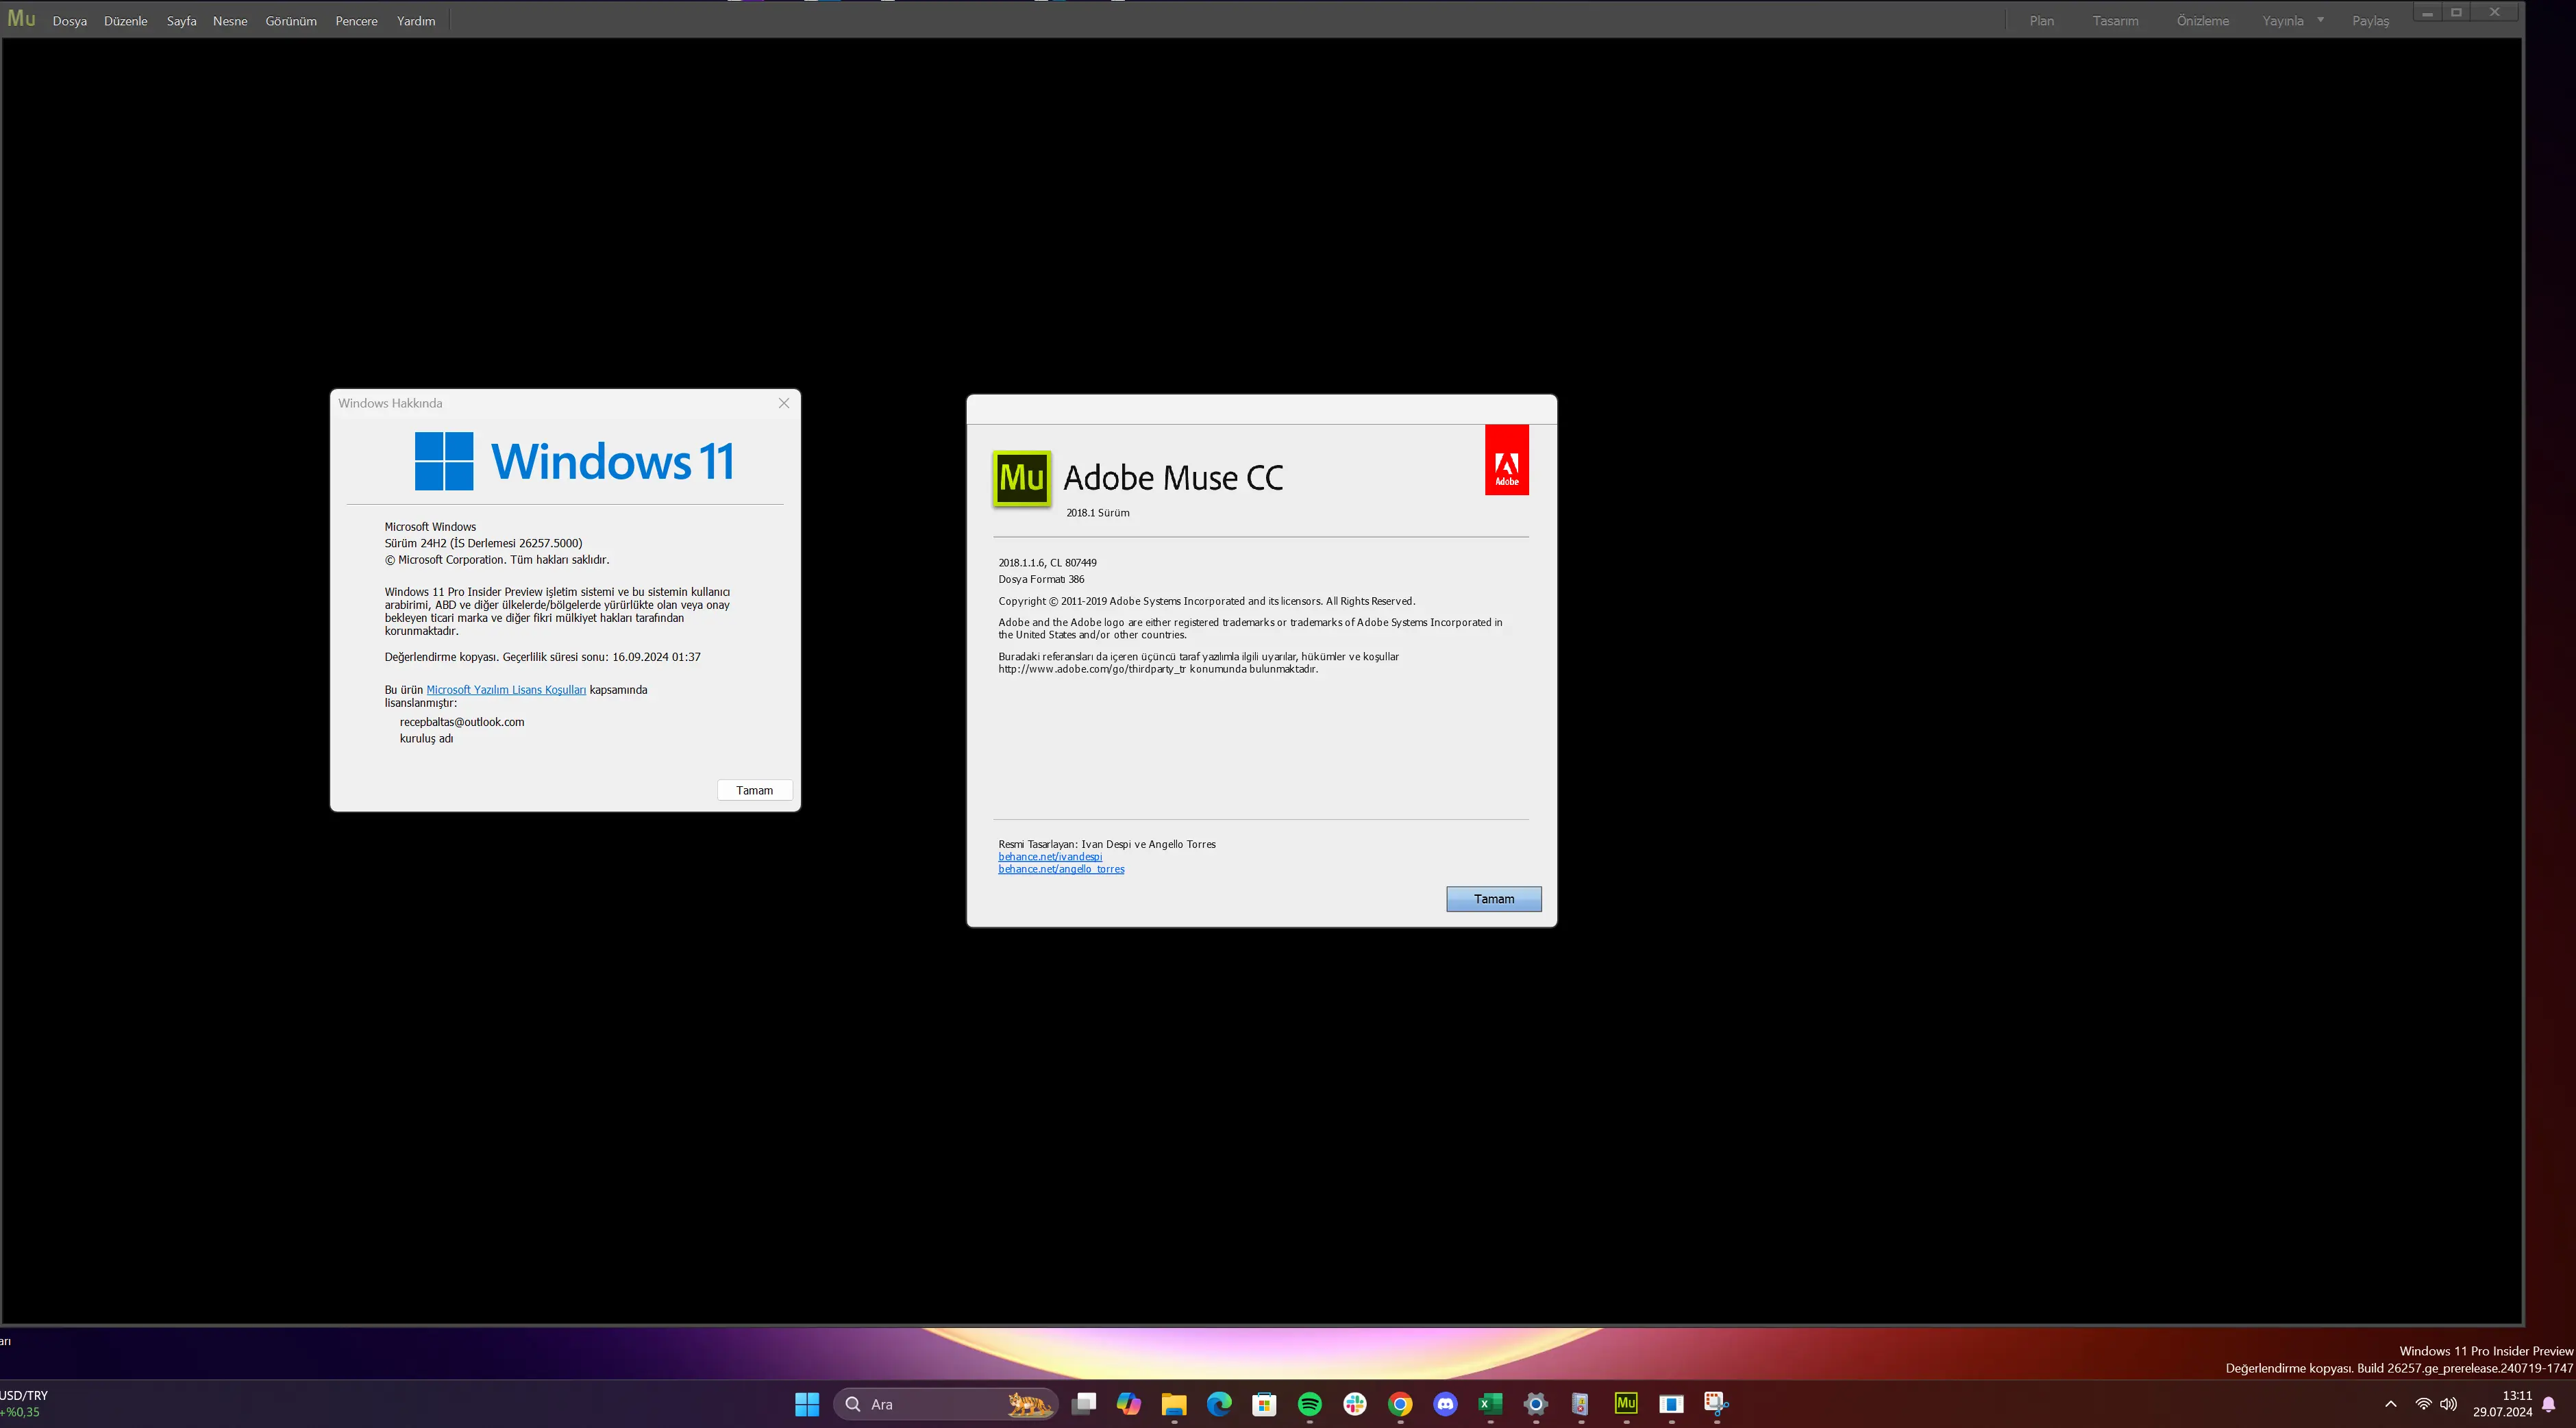Switch to Google Chrome in the taskbar
Image resolution: width=2576 pixels, height=1428 pixels.
tap(1400, 1404)
